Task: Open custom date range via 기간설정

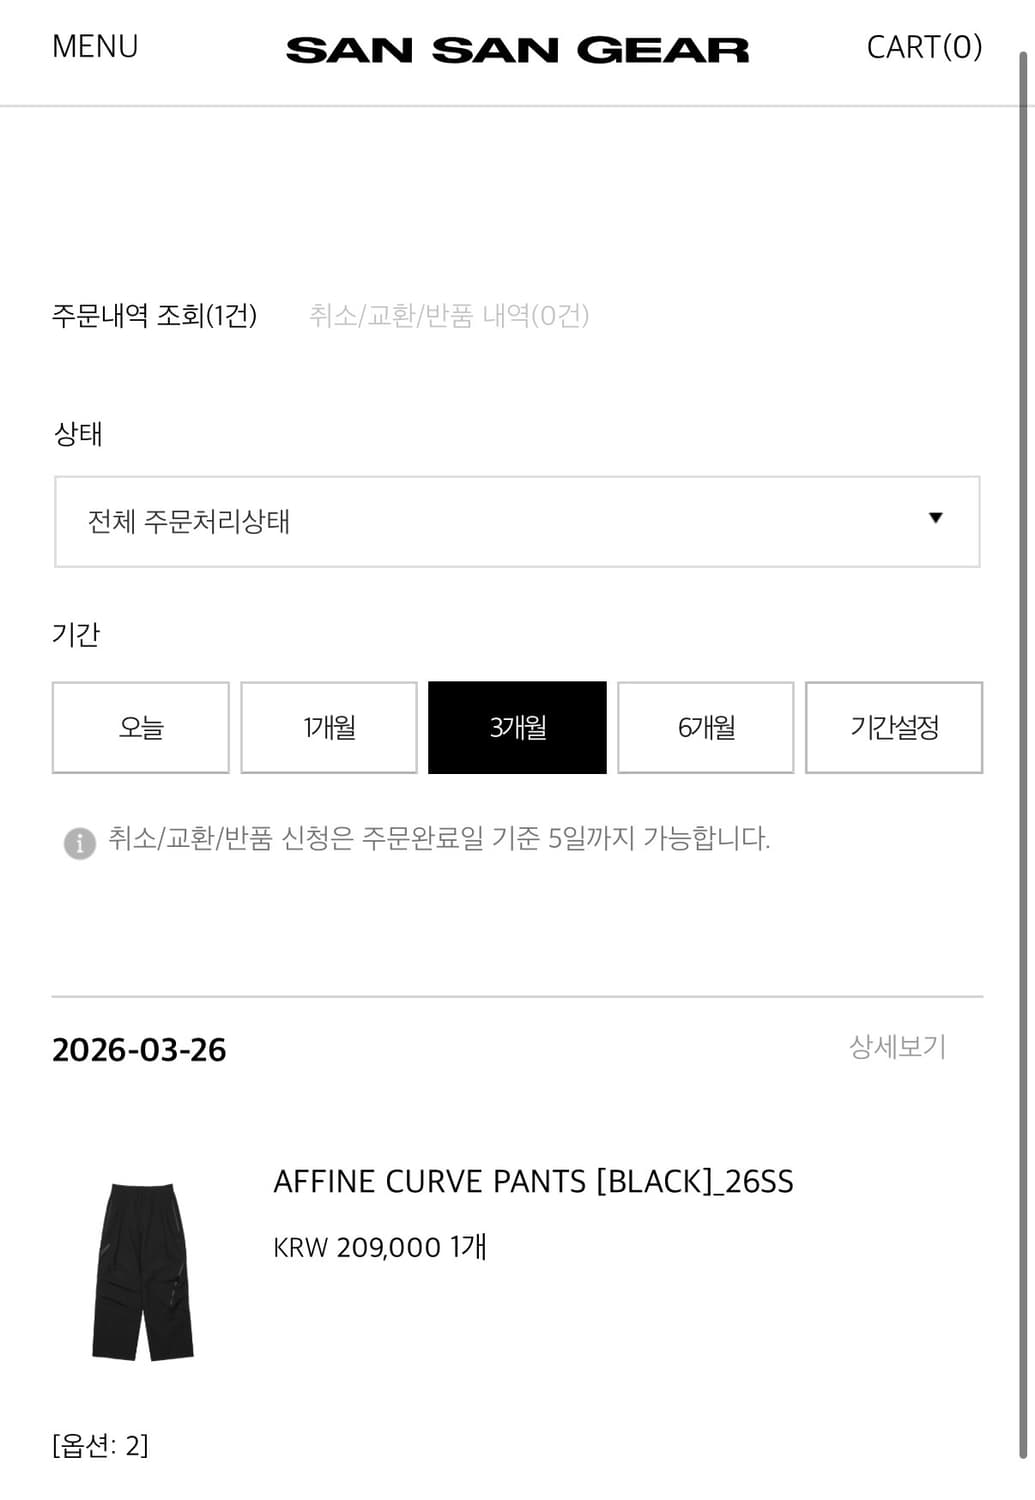Action: point(894,728)
